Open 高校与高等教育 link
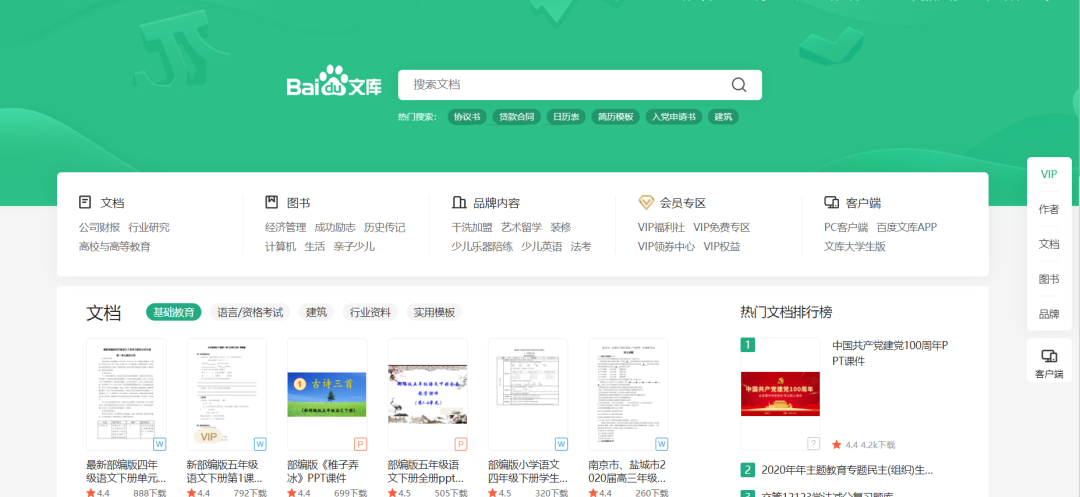Image resolution: width=1080 pixels, height=497 pixels. click(x=114, y=246)
